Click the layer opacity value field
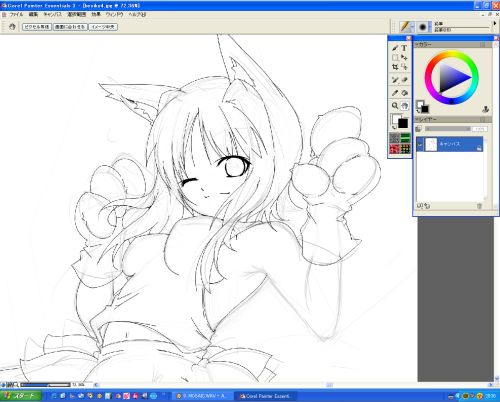 click(x=480, y=129)
